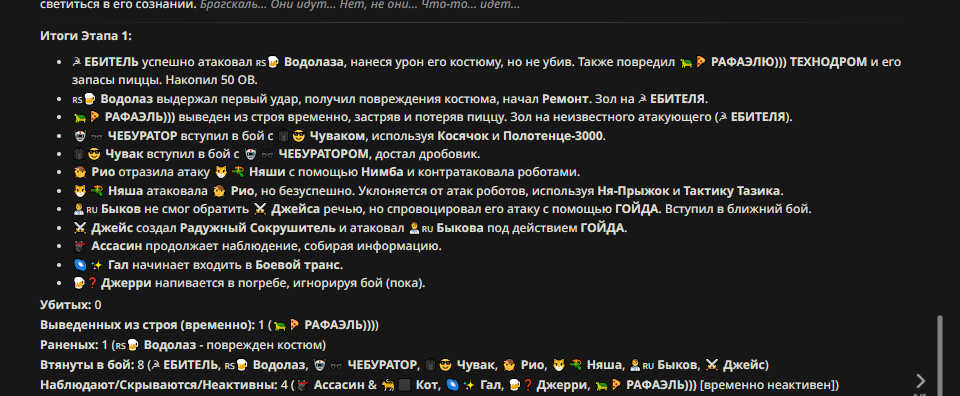Click the bold word 'Нимба'
The image size is (960, 396).
click(x=382, y=172)
